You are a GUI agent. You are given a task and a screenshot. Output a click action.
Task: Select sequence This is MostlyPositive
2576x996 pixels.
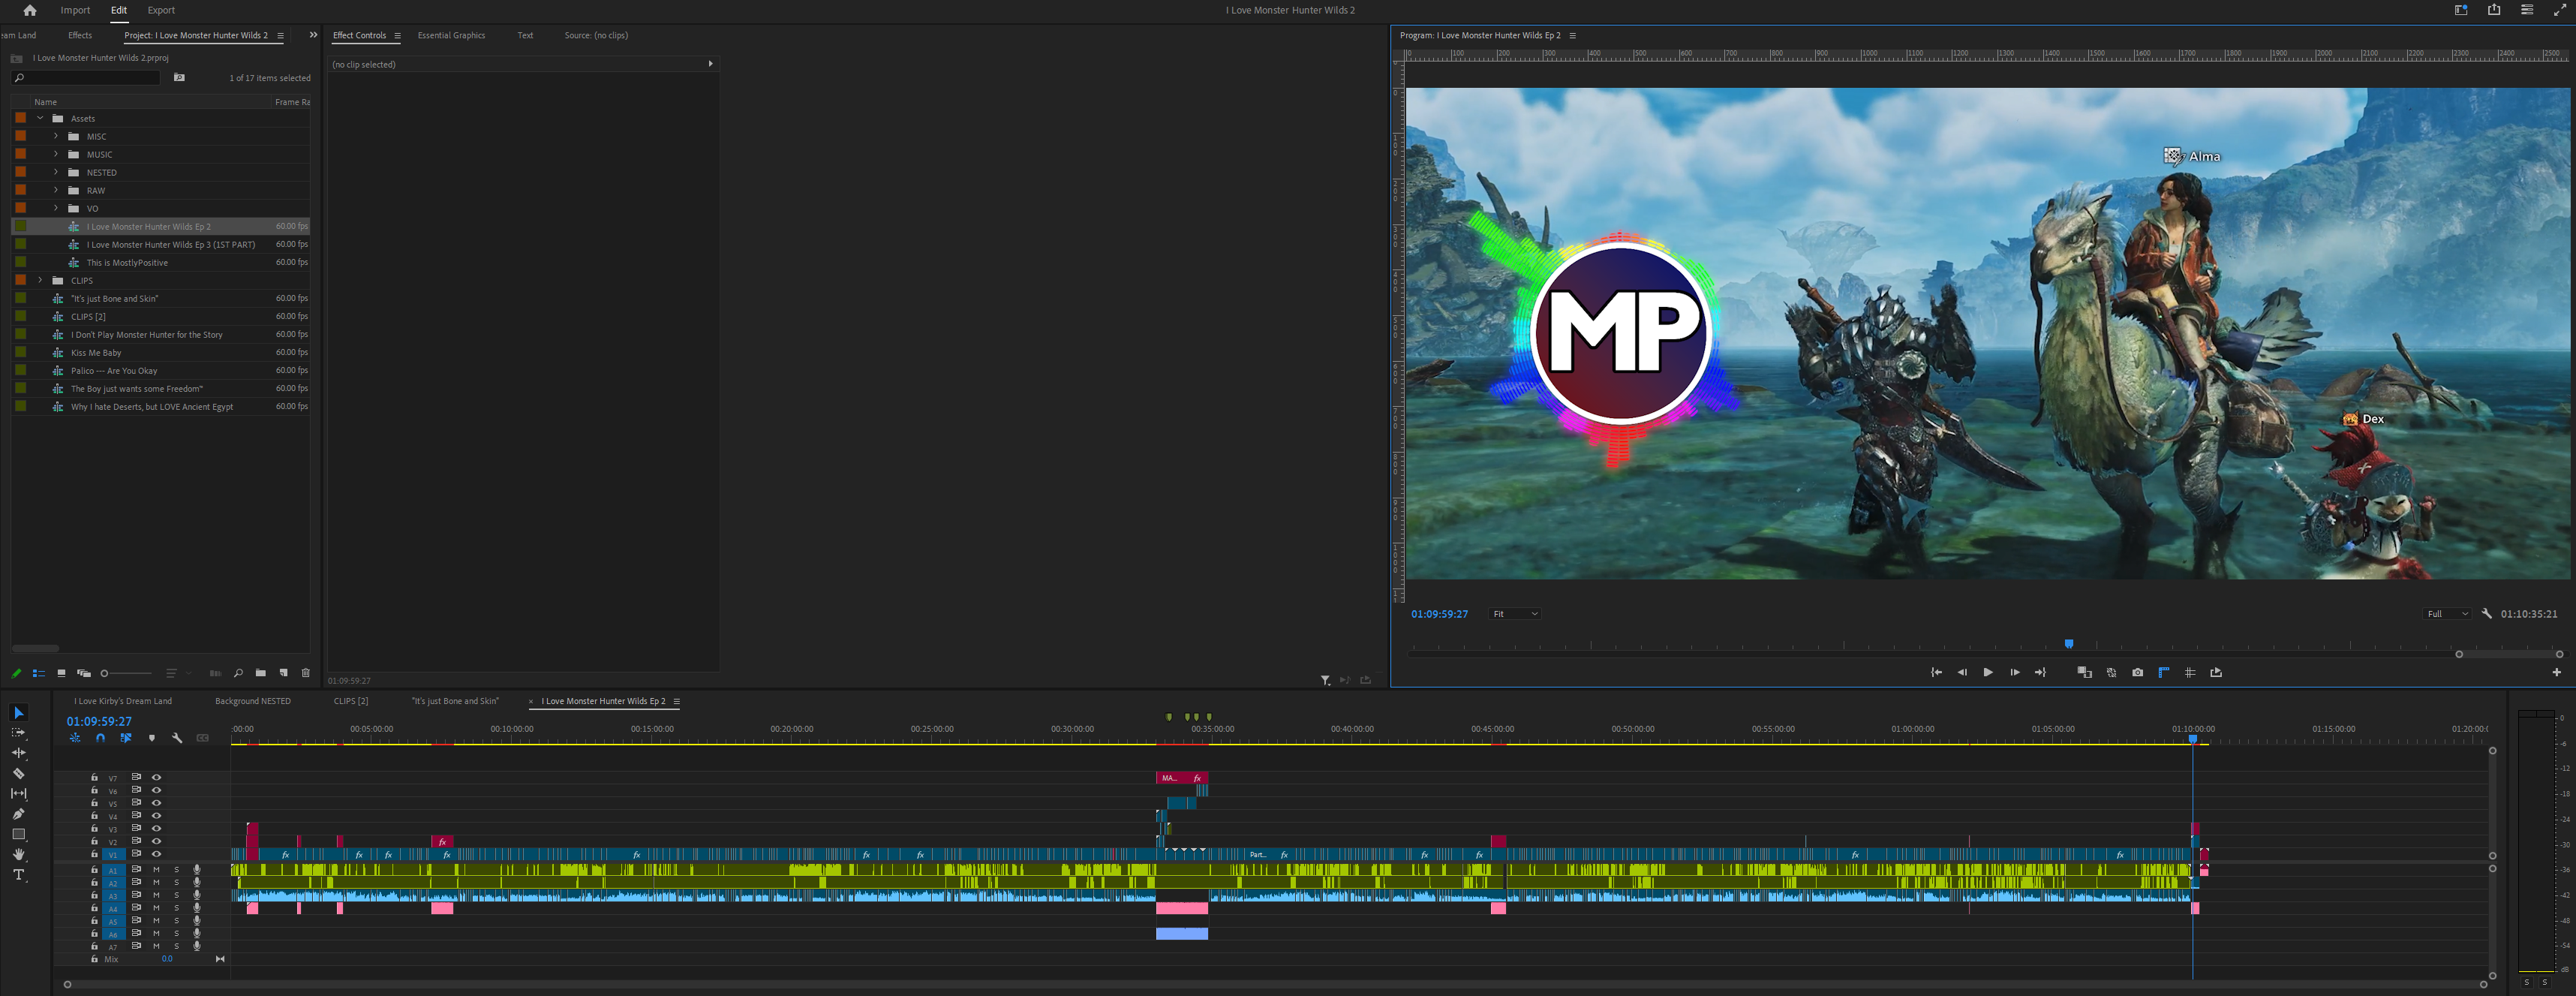[127, 263]
